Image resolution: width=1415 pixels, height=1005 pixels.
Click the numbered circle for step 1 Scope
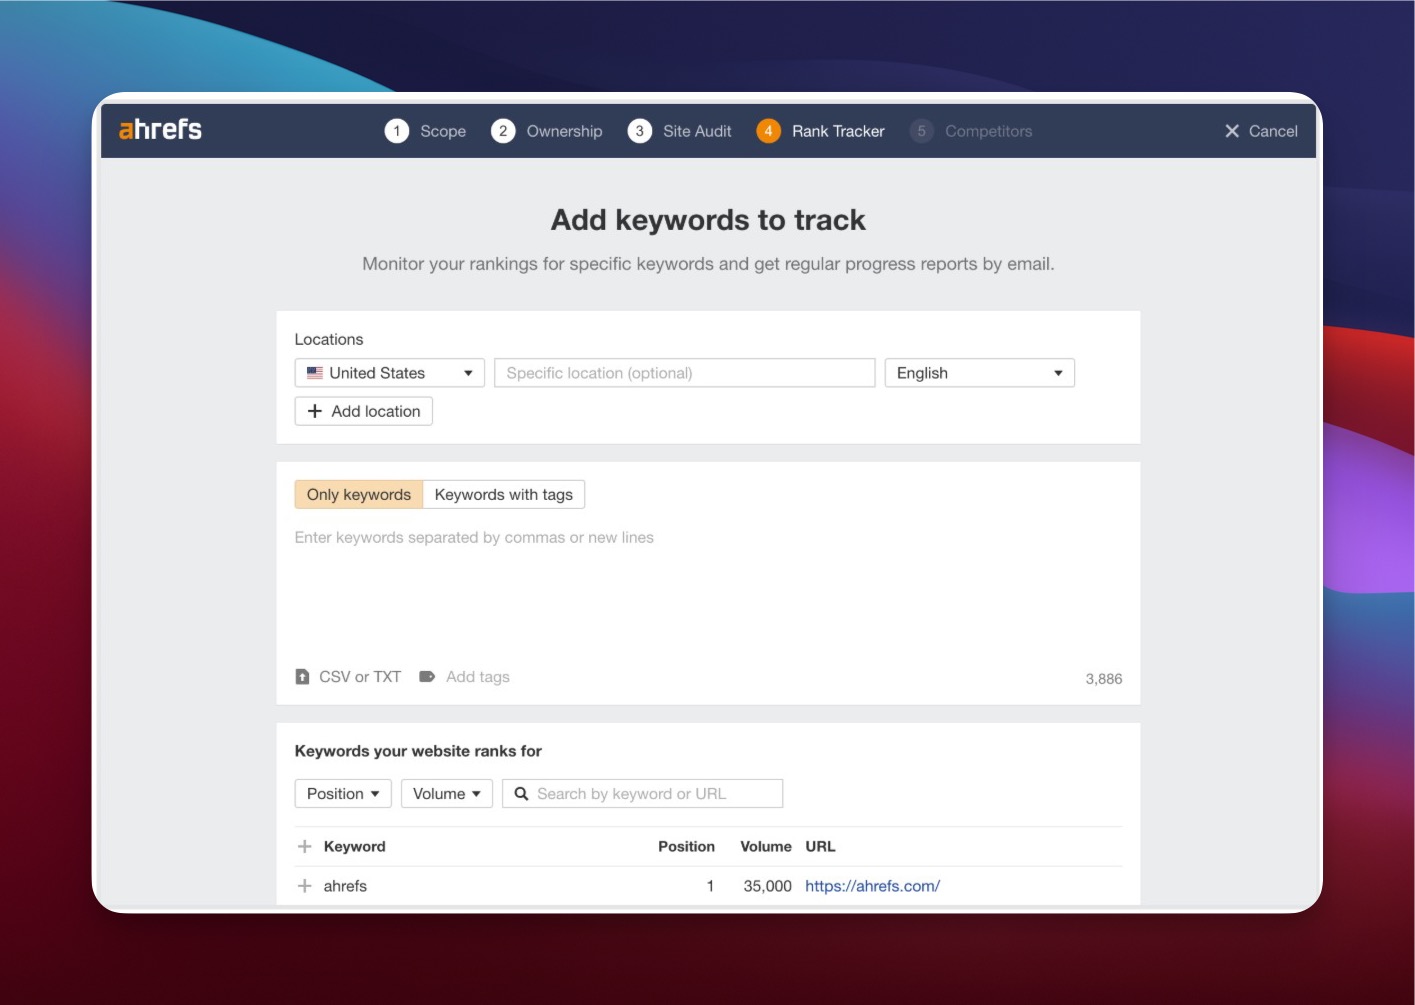pyautogui.click(x=398, y=131)
